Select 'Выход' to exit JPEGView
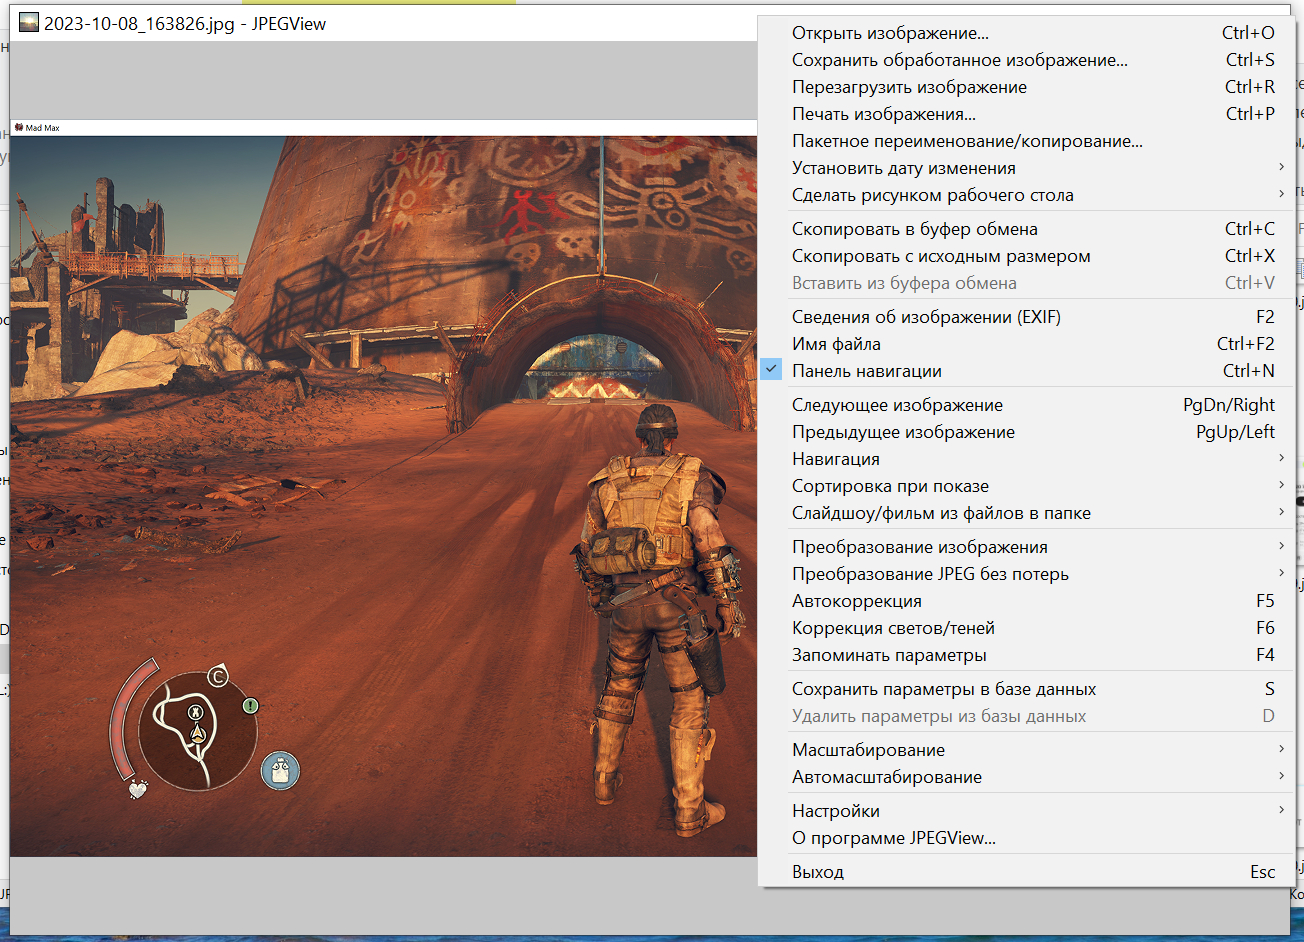The image size is (1304, 942). tap(1024, 872)
